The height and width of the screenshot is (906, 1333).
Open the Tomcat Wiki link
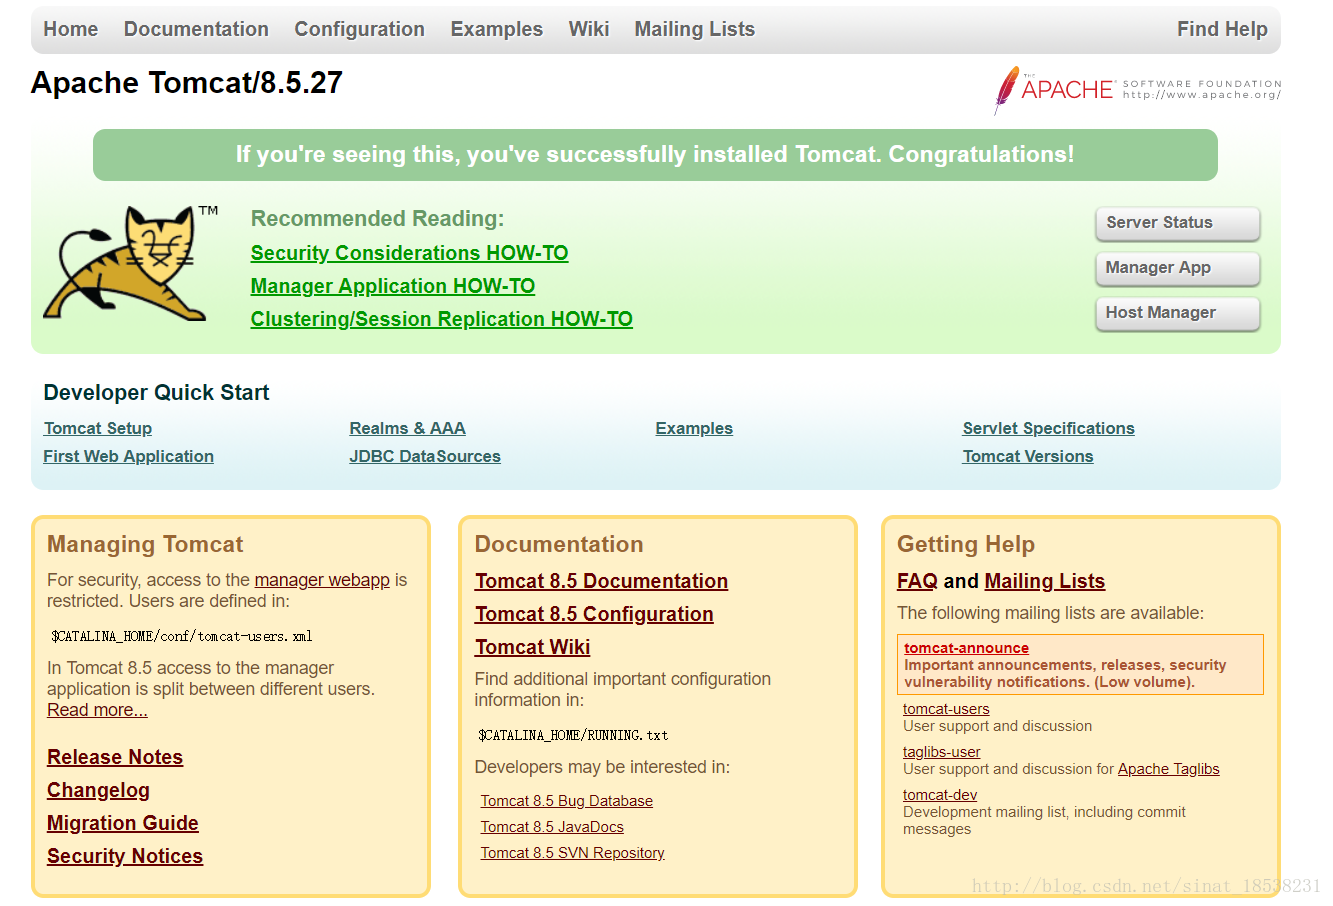tap(532, 647)
